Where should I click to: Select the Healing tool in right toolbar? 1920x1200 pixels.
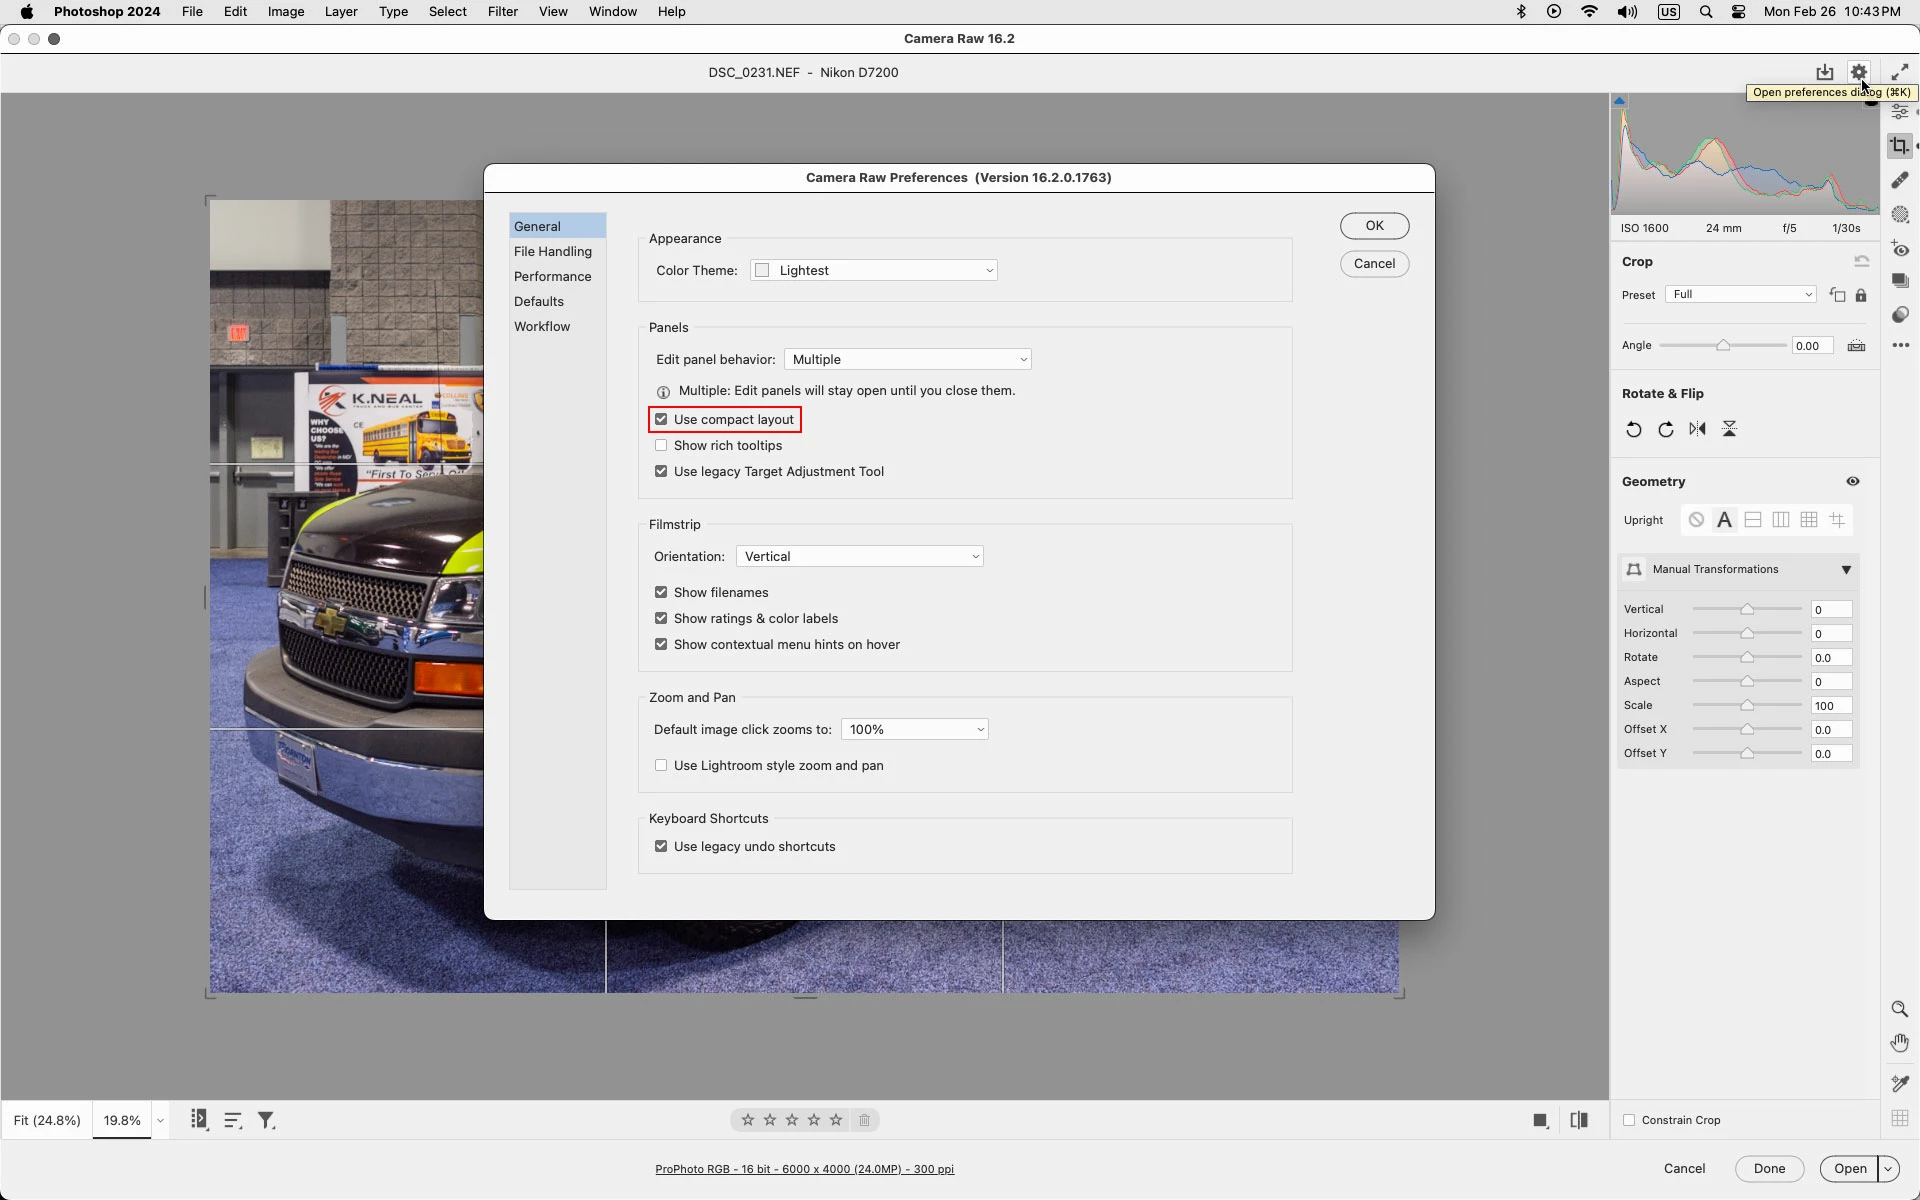point(1900,180)
